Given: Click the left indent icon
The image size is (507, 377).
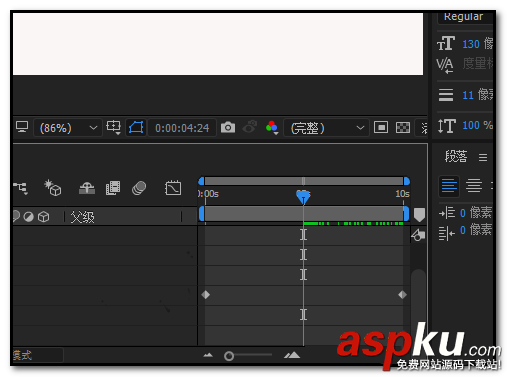Looking at the screenshot, I should [x=447, y=212].
